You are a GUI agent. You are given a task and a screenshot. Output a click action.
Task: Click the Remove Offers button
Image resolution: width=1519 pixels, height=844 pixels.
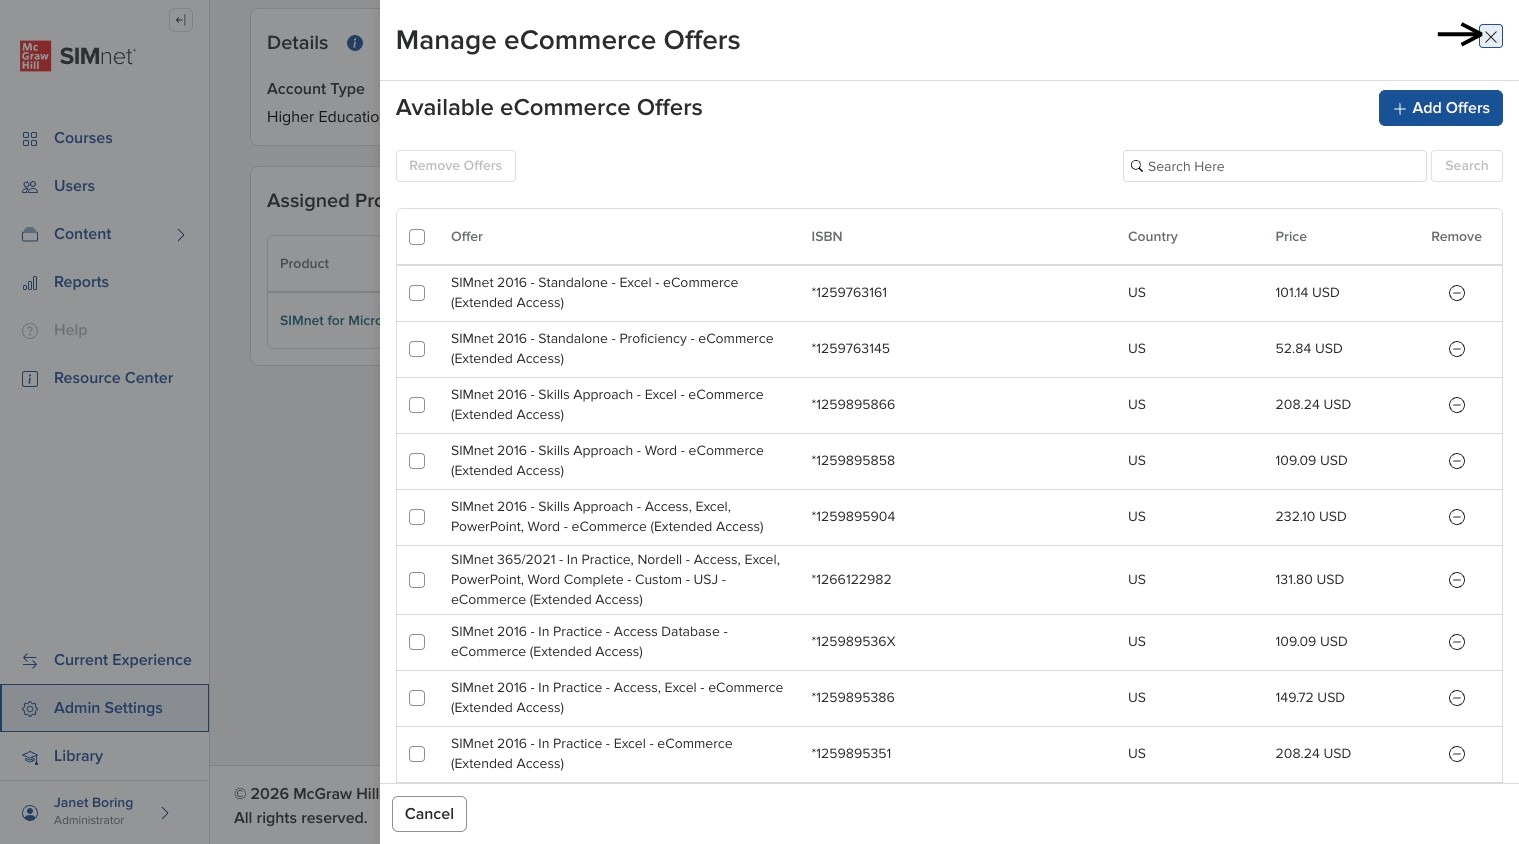(455, 166)
